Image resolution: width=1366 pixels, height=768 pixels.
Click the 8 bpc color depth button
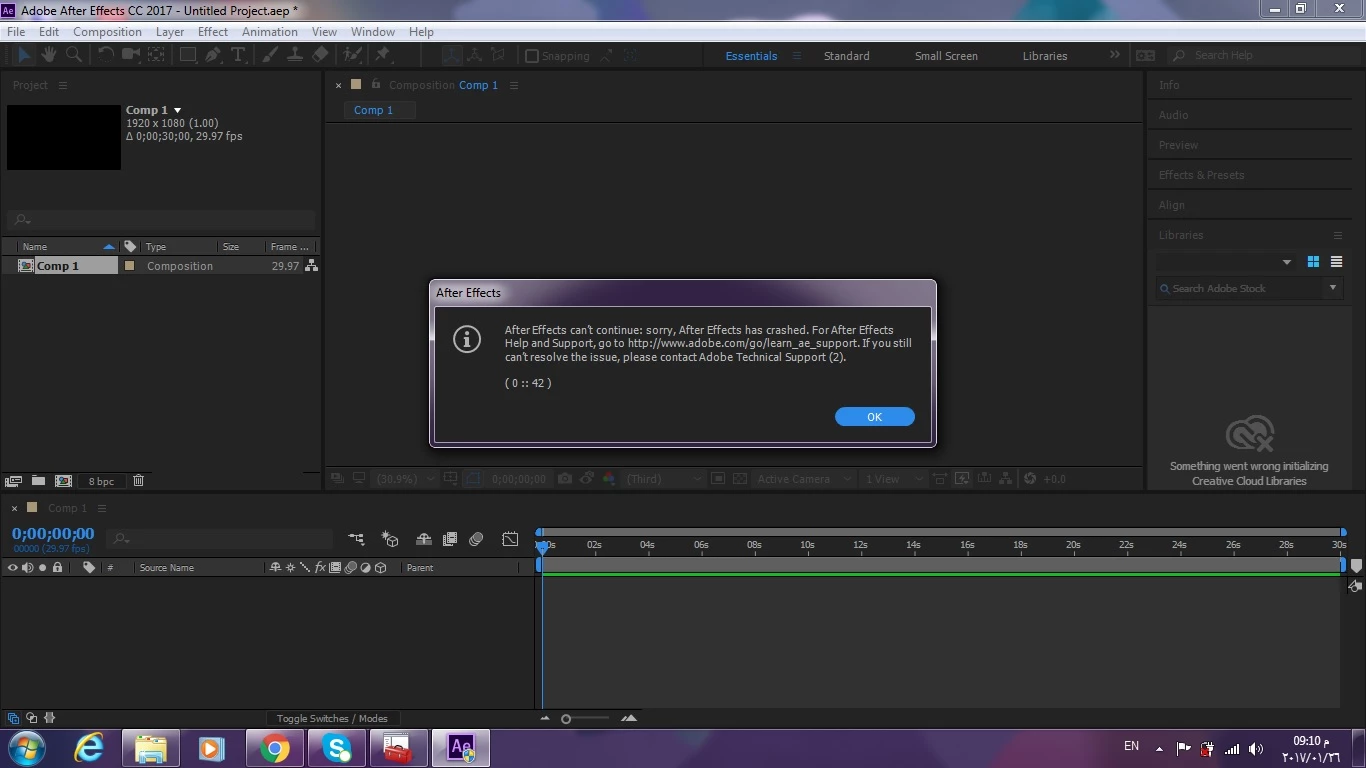101,481
